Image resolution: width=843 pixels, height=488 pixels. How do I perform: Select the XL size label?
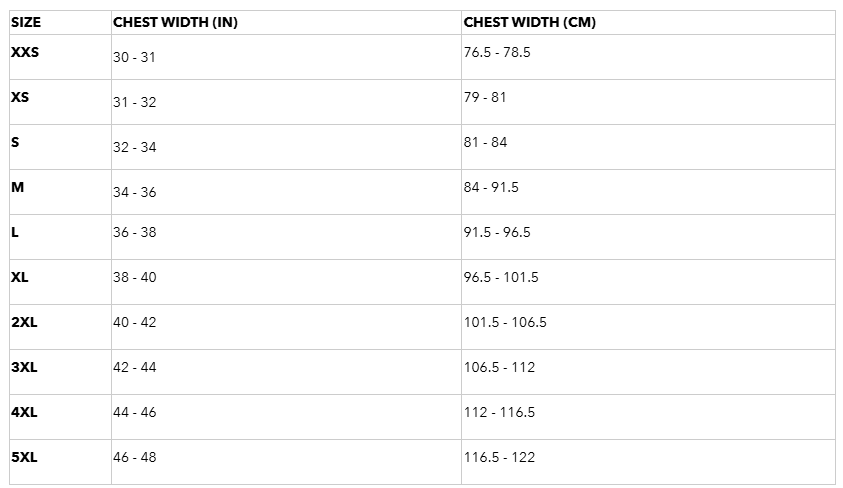[x=20, y=277]
